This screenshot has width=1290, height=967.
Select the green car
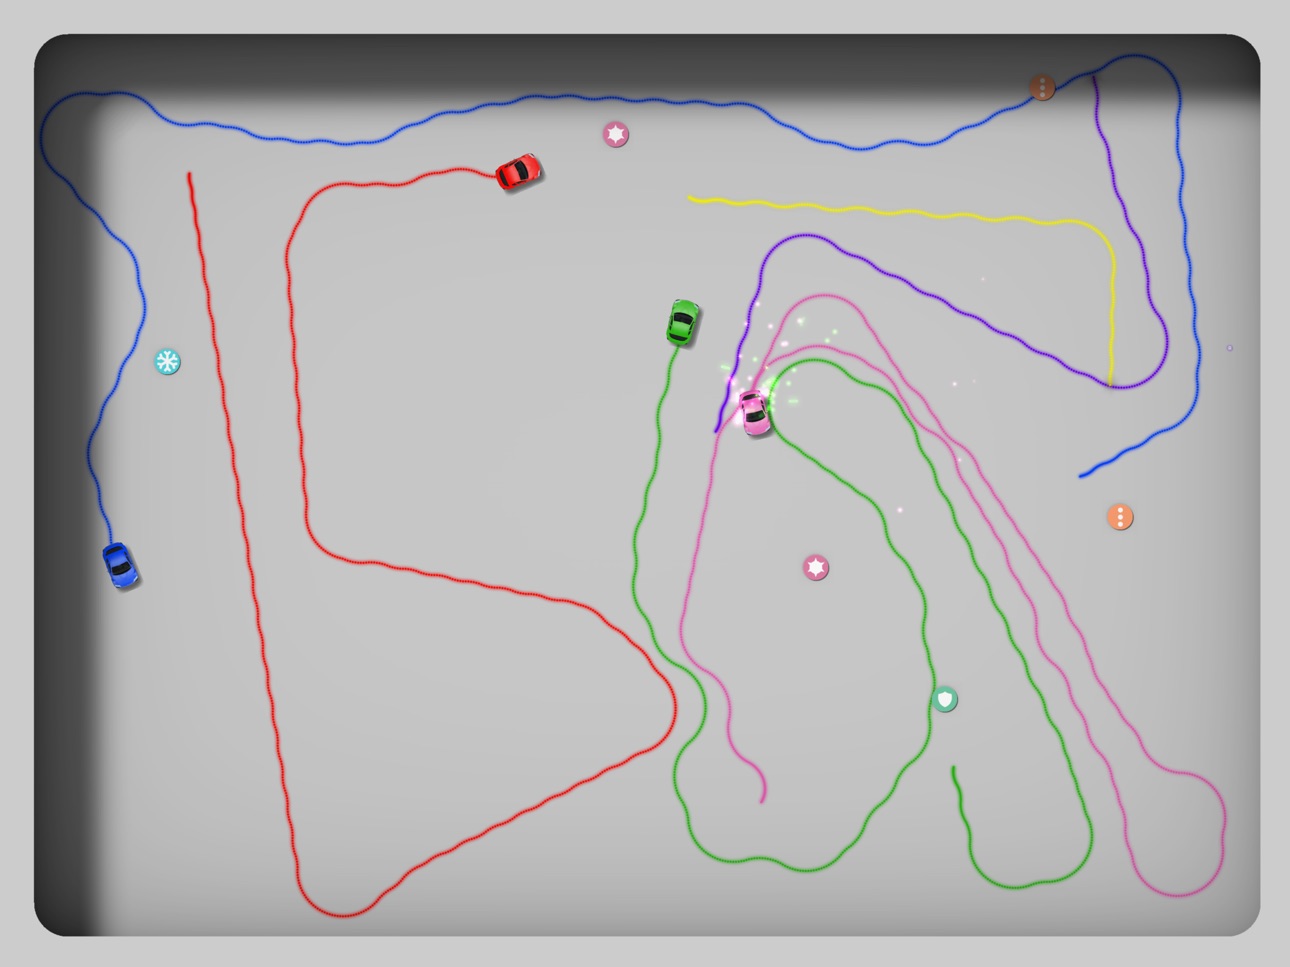point(682,322)
